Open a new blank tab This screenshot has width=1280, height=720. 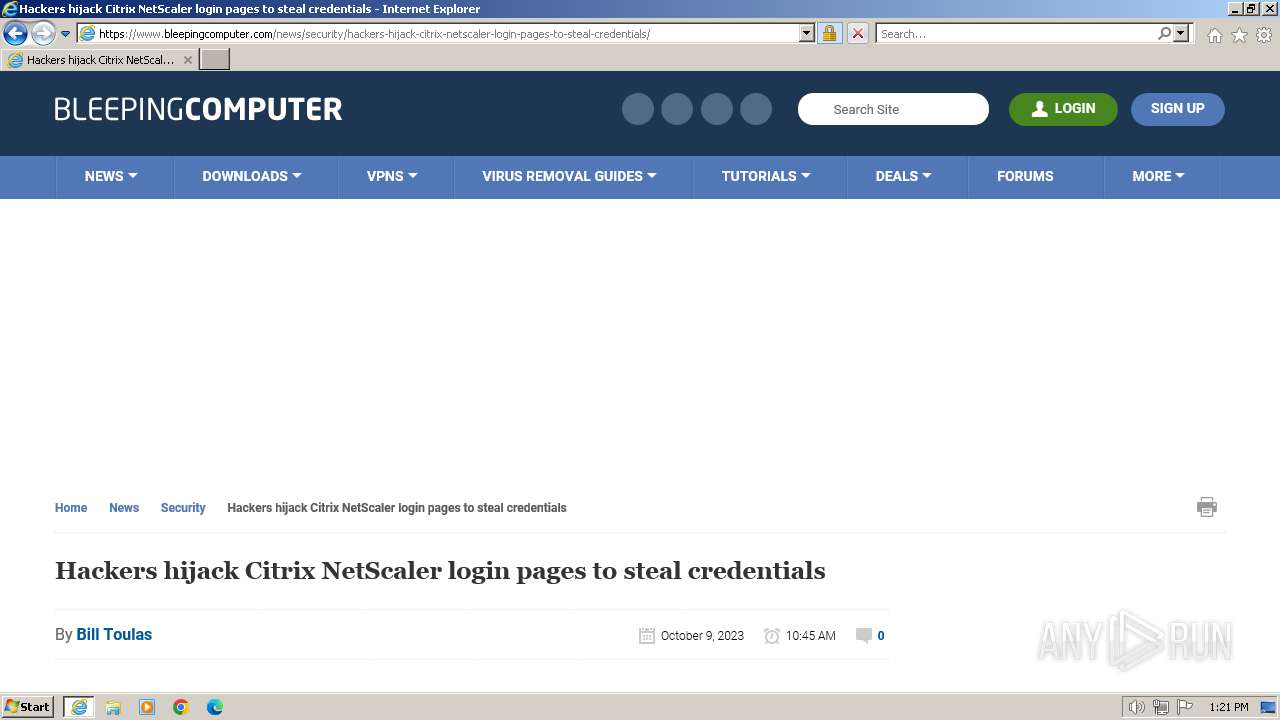[x=215, y=60]
